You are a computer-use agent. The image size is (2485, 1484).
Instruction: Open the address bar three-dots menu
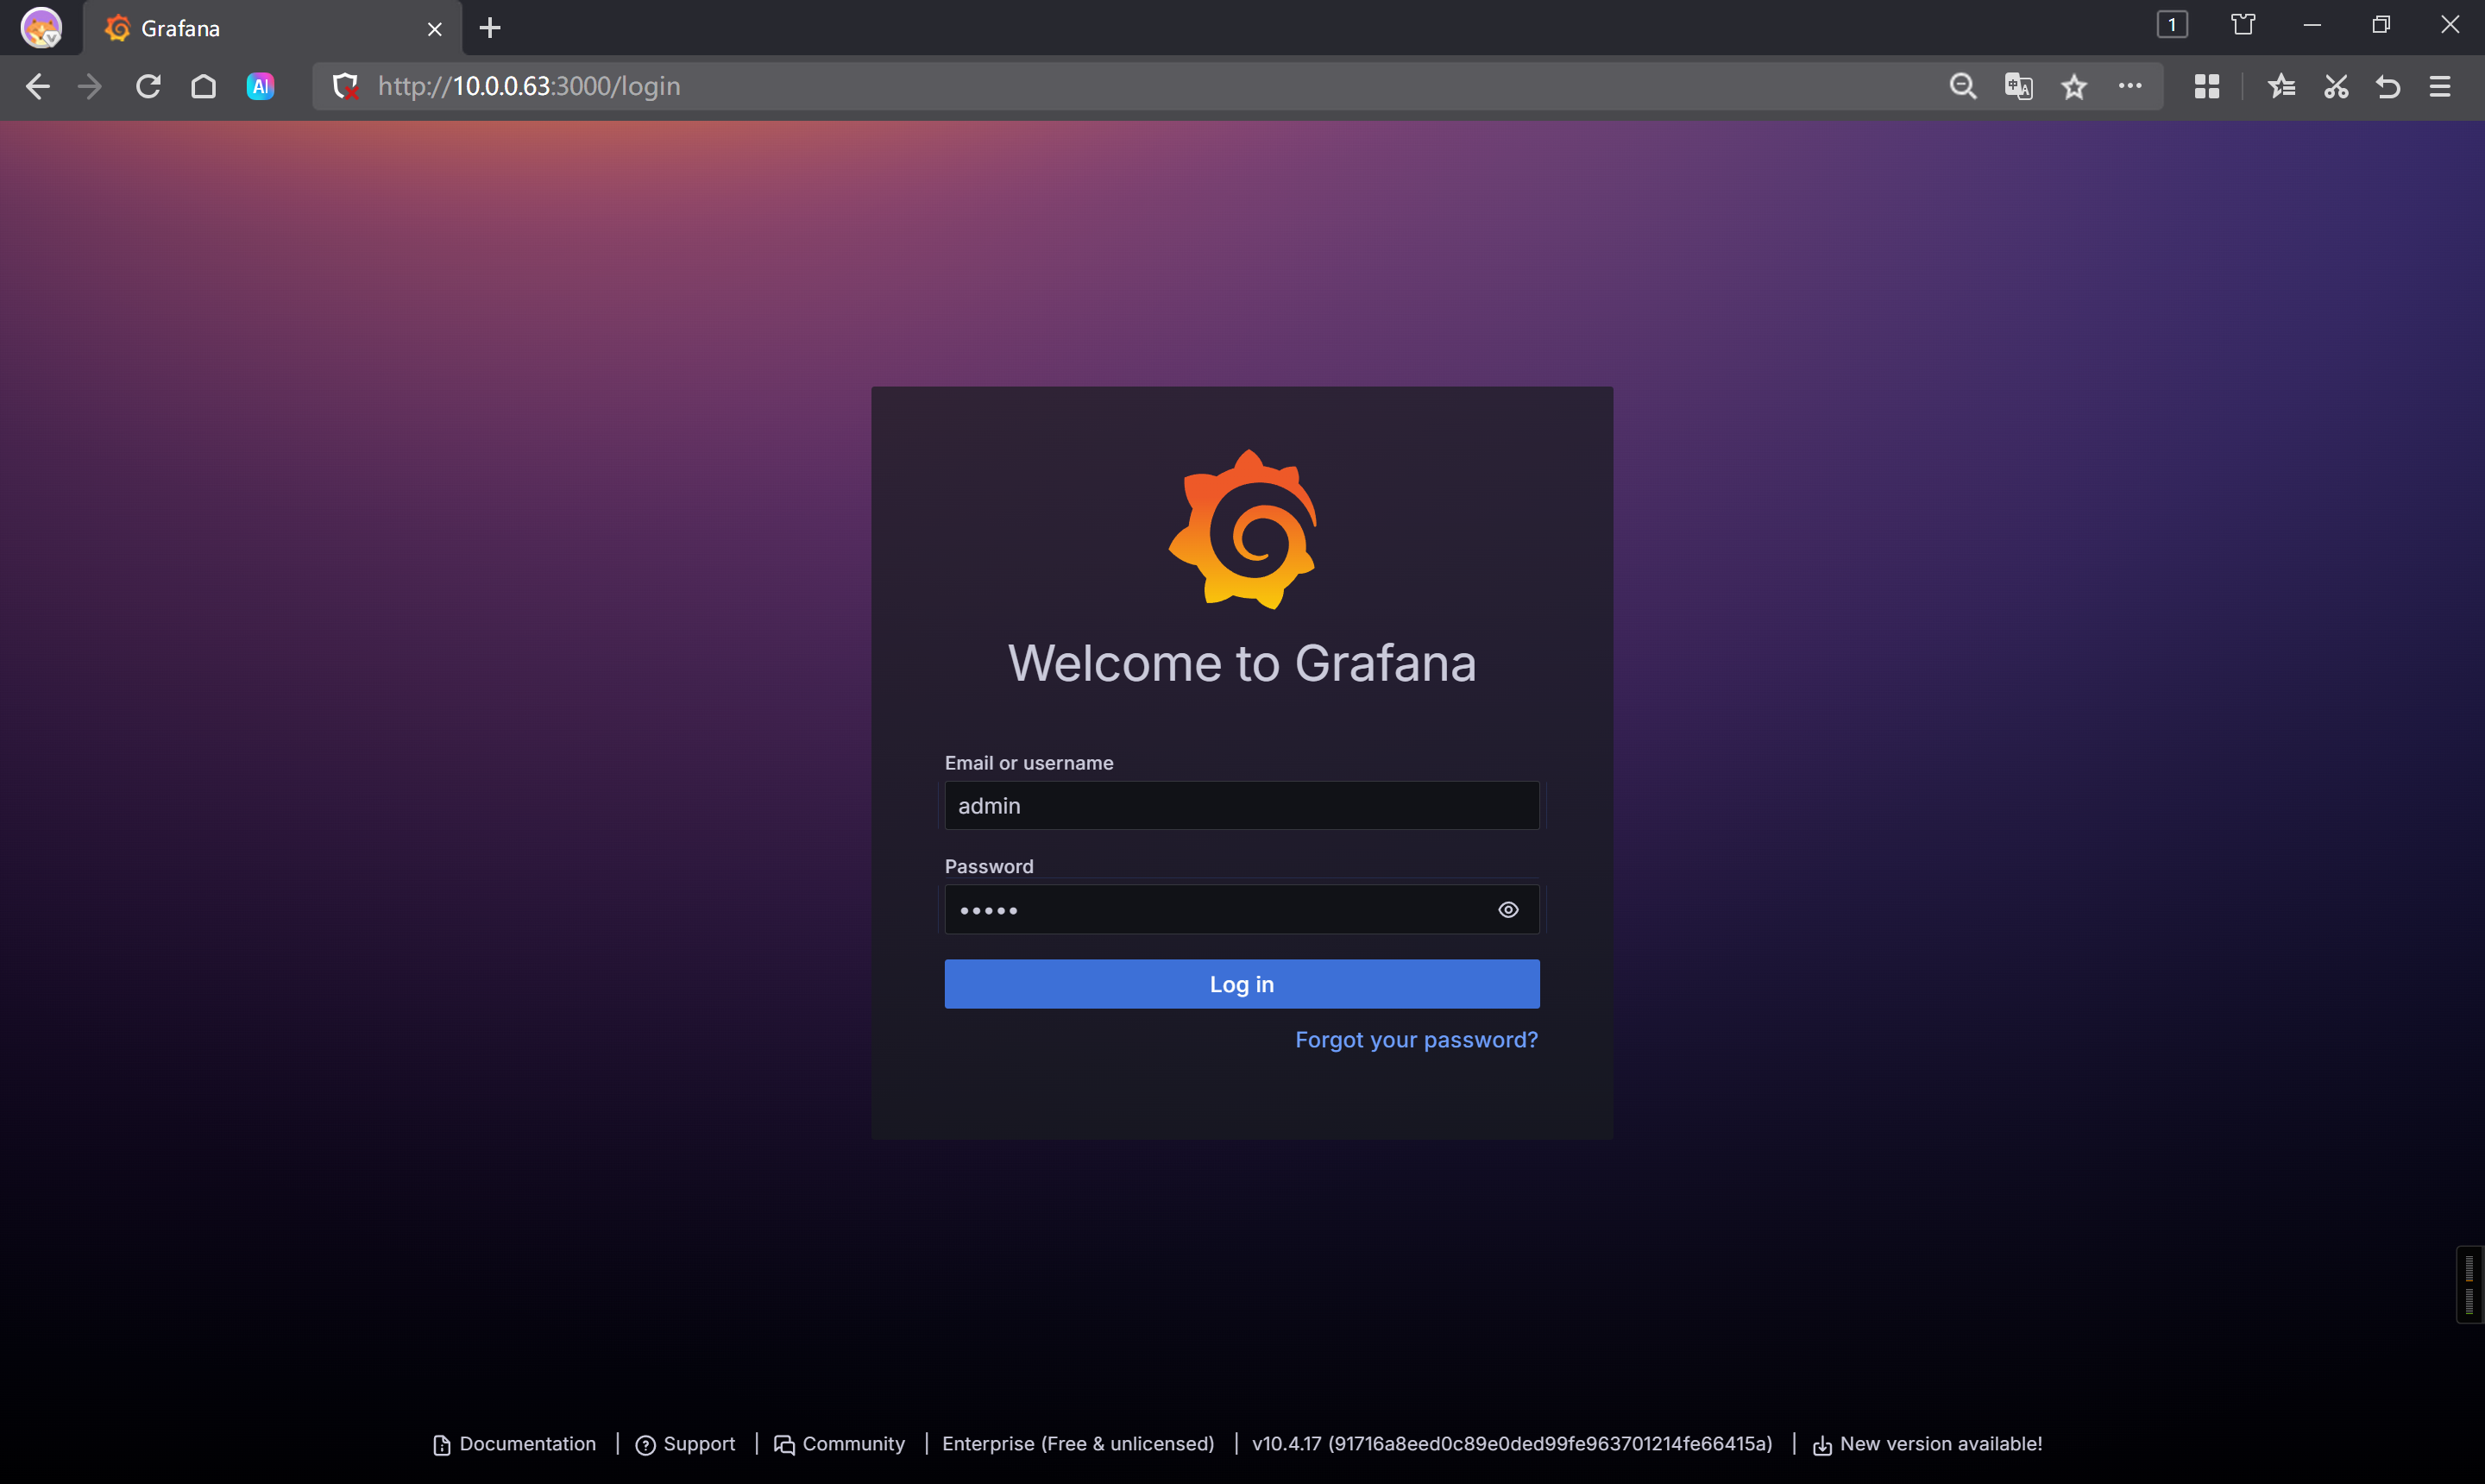tap(2130, 86)
